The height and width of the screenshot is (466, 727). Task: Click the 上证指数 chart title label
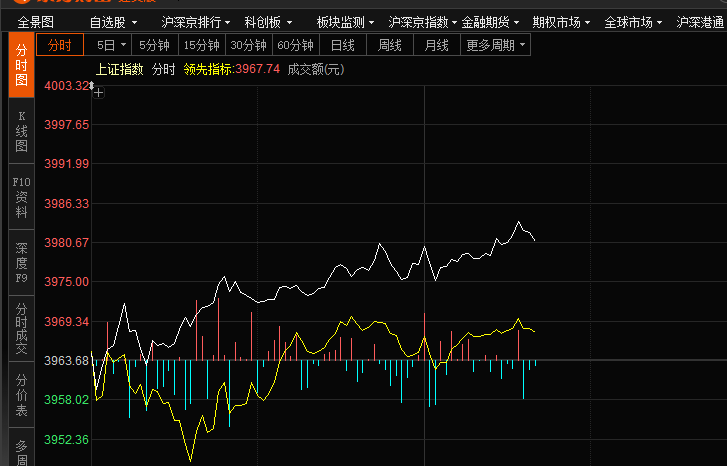(x=119, y=69)
